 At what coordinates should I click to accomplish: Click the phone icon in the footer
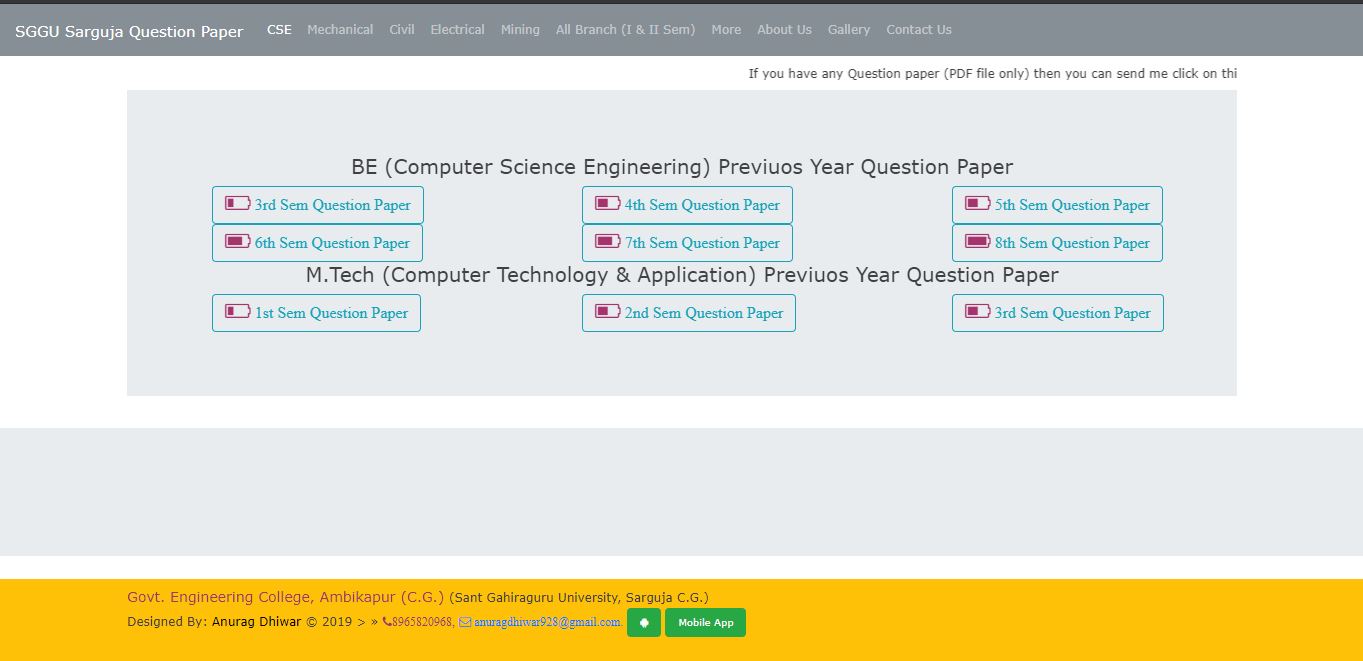387,622
